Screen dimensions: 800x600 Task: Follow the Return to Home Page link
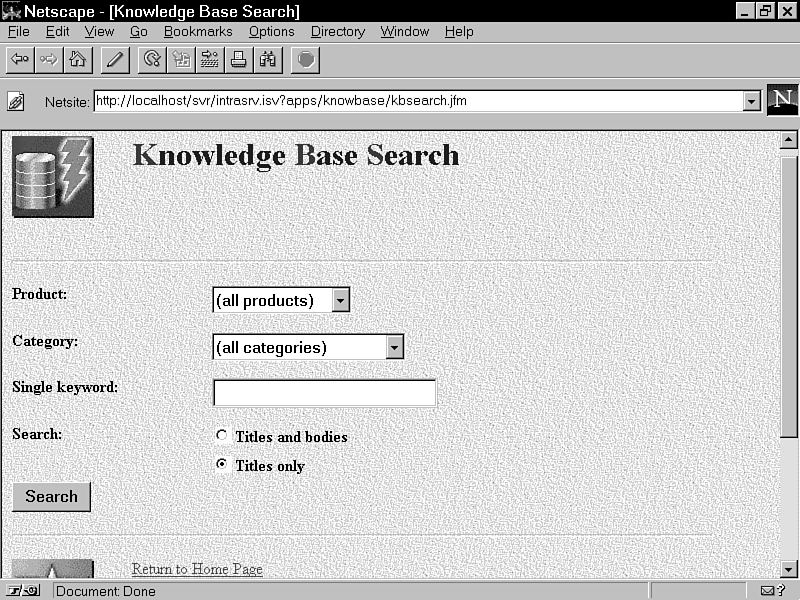[x=197, y=569]
